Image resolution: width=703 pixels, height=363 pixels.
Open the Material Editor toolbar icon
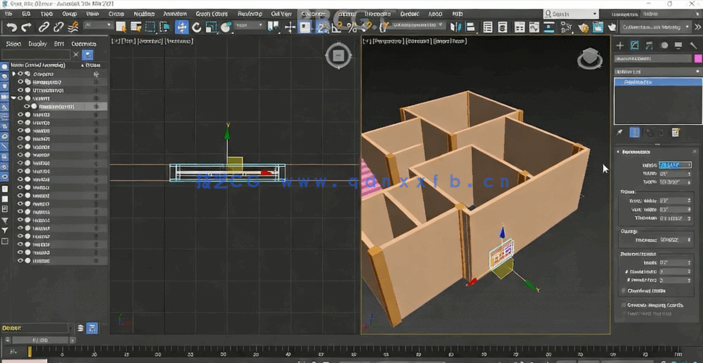pyautogui.click(x=566, y=27)
